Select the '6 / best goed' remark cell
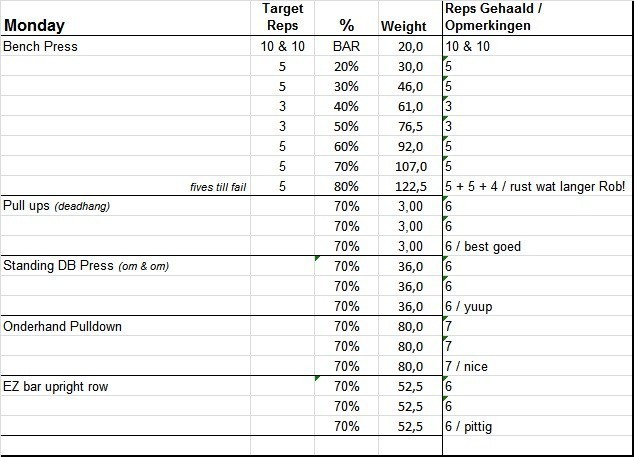Image resolution: width=634 pixels, height=457 pixels. tap(484, 246)
